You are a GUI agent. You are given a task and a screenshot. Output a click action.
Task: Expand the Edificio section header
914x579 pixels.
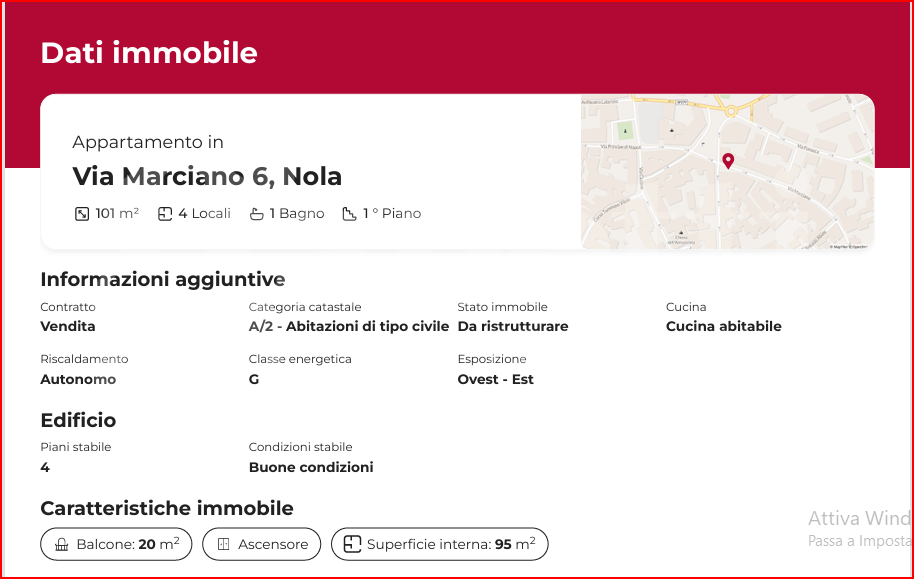[x=78, y=420]
